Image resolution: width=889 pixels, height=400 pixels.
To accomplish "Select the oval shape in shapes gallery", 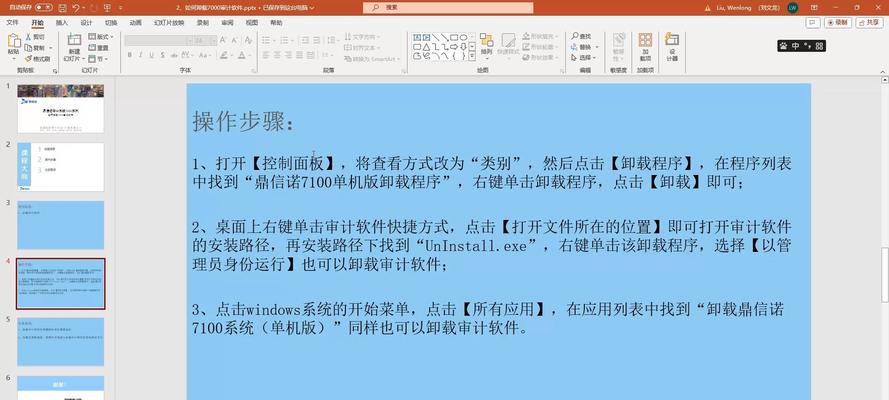I will (x=463, y=37).
